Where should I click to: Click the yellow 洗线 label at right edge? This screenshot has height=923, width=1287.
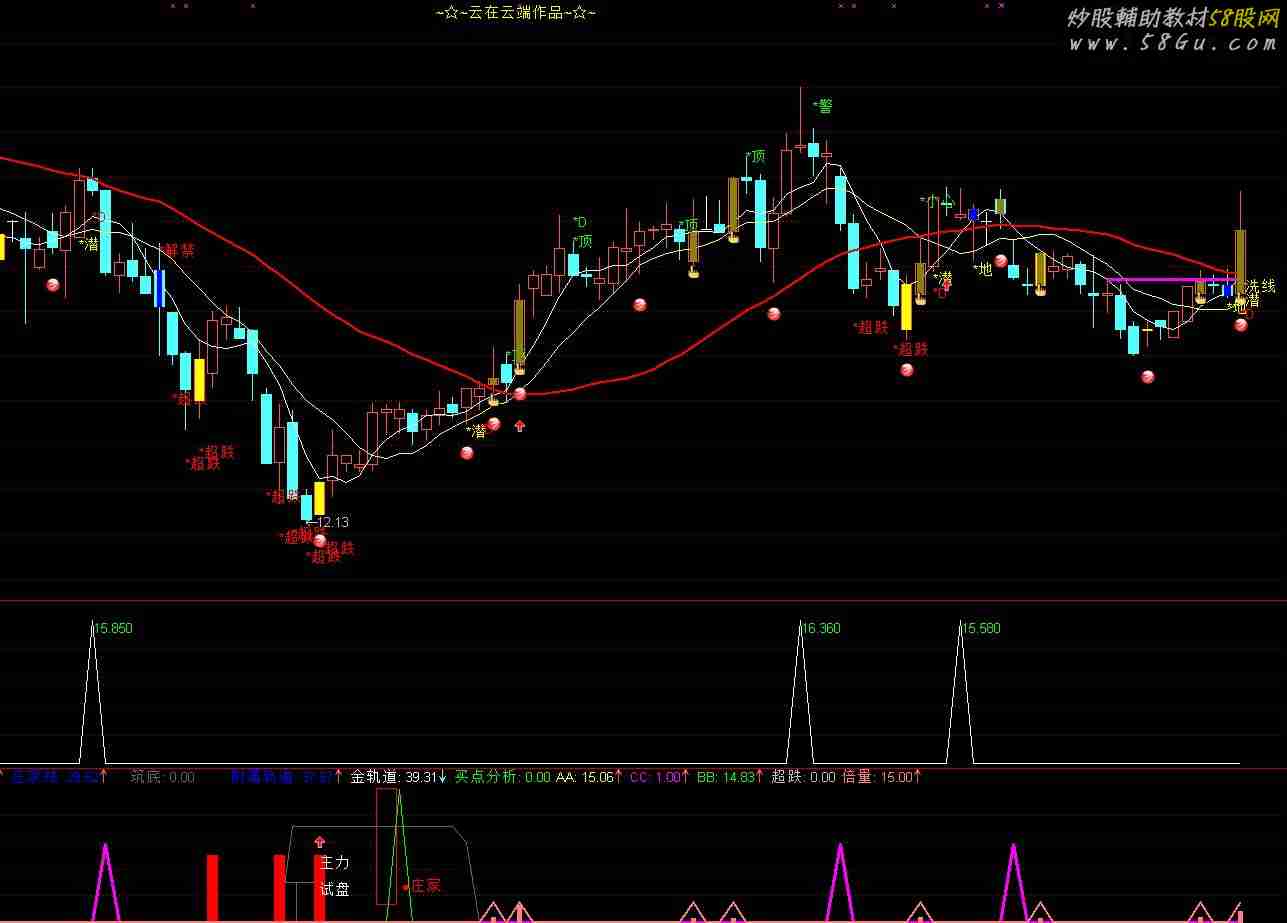tap(1260, 286)
